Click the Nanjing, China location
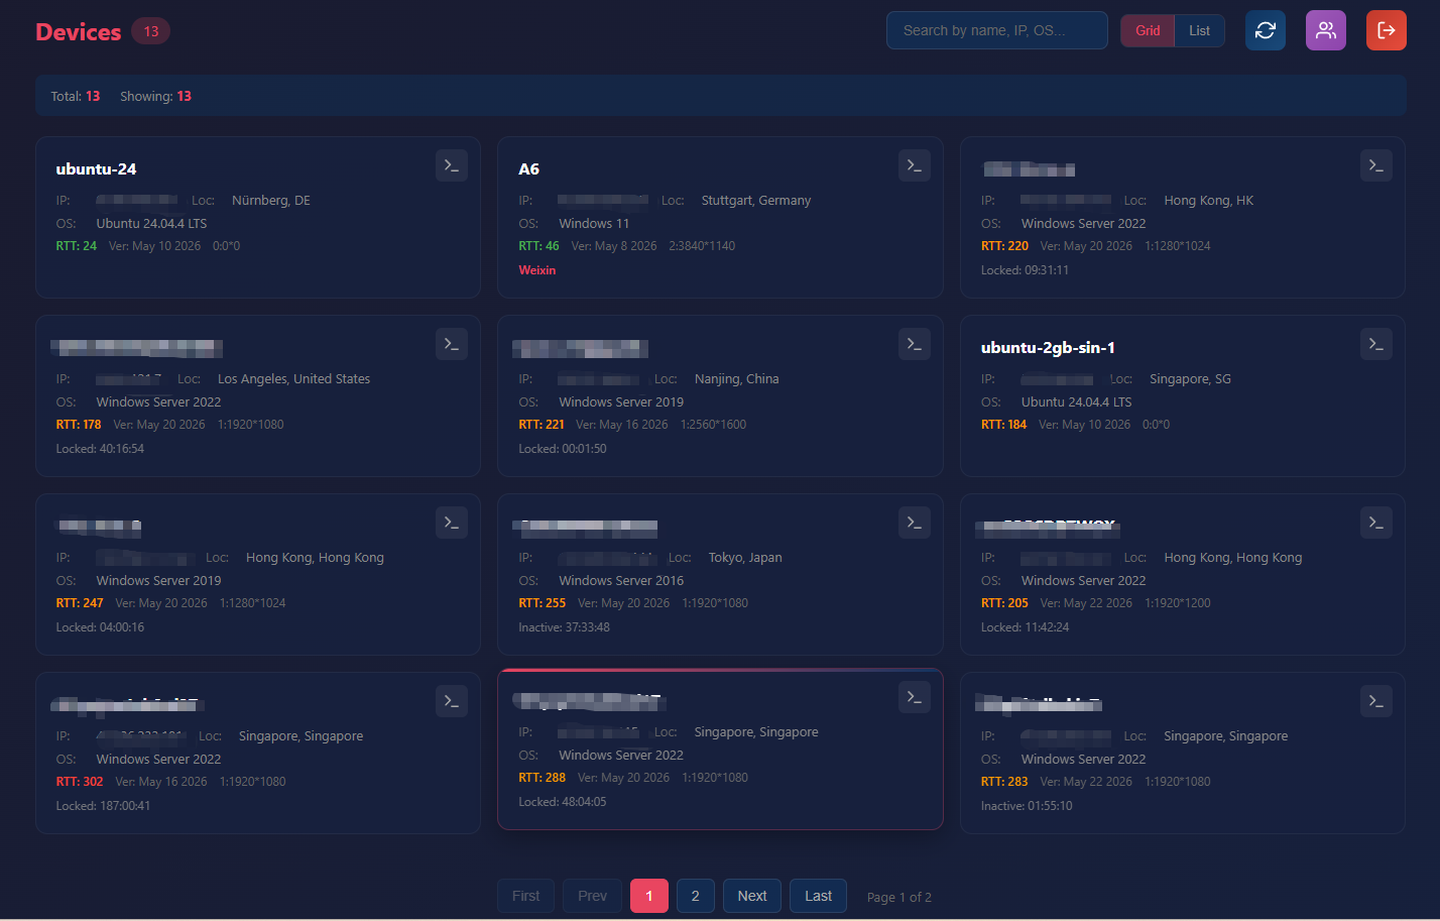The image size is (1440, 921). [x=737, y=379]
